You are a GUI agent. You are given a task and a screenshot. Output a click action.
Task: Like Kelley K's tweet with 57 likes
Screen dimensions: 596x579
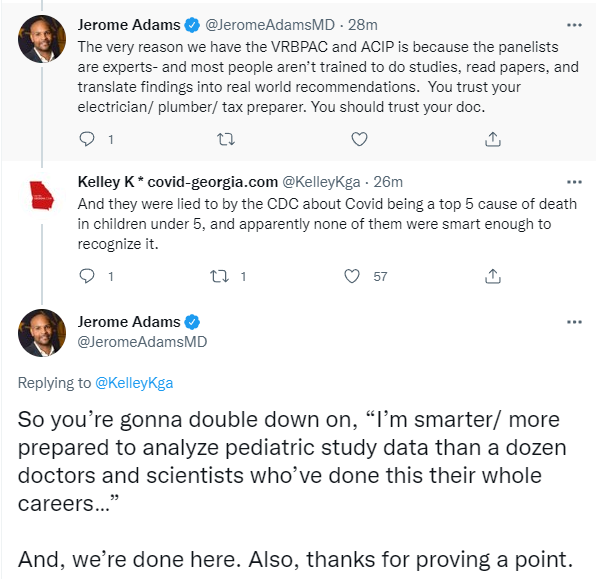[x=352, y=276]
